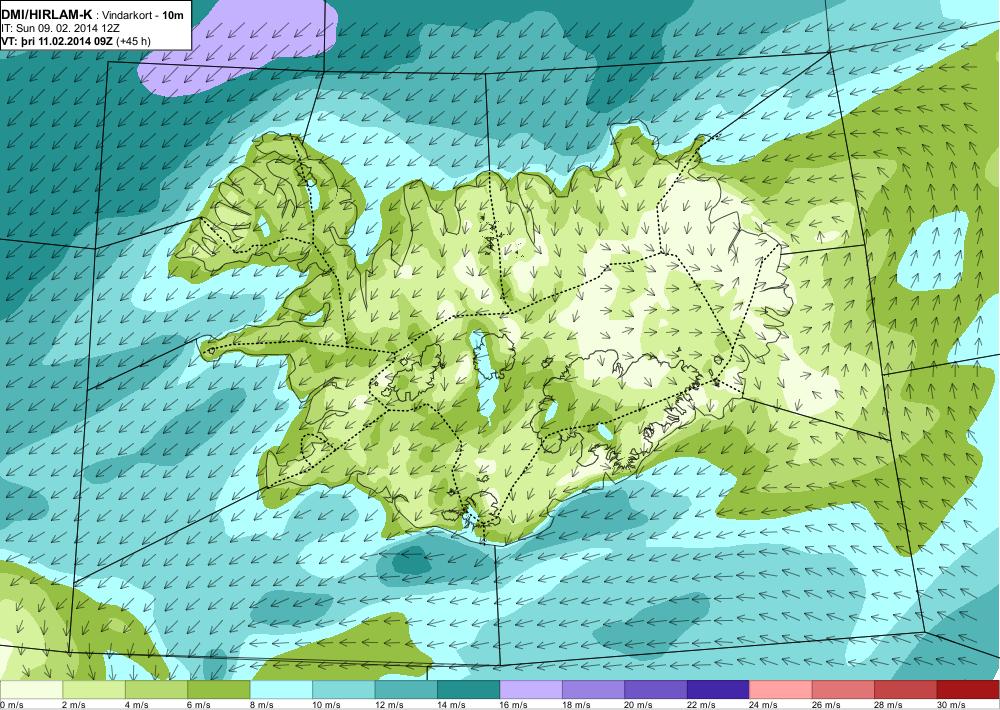Viewport: 1000px width, 710px height.
Task: Select the 'VT: þri 11.02.2014 09Z' valid time line
Action: [56, 41]
